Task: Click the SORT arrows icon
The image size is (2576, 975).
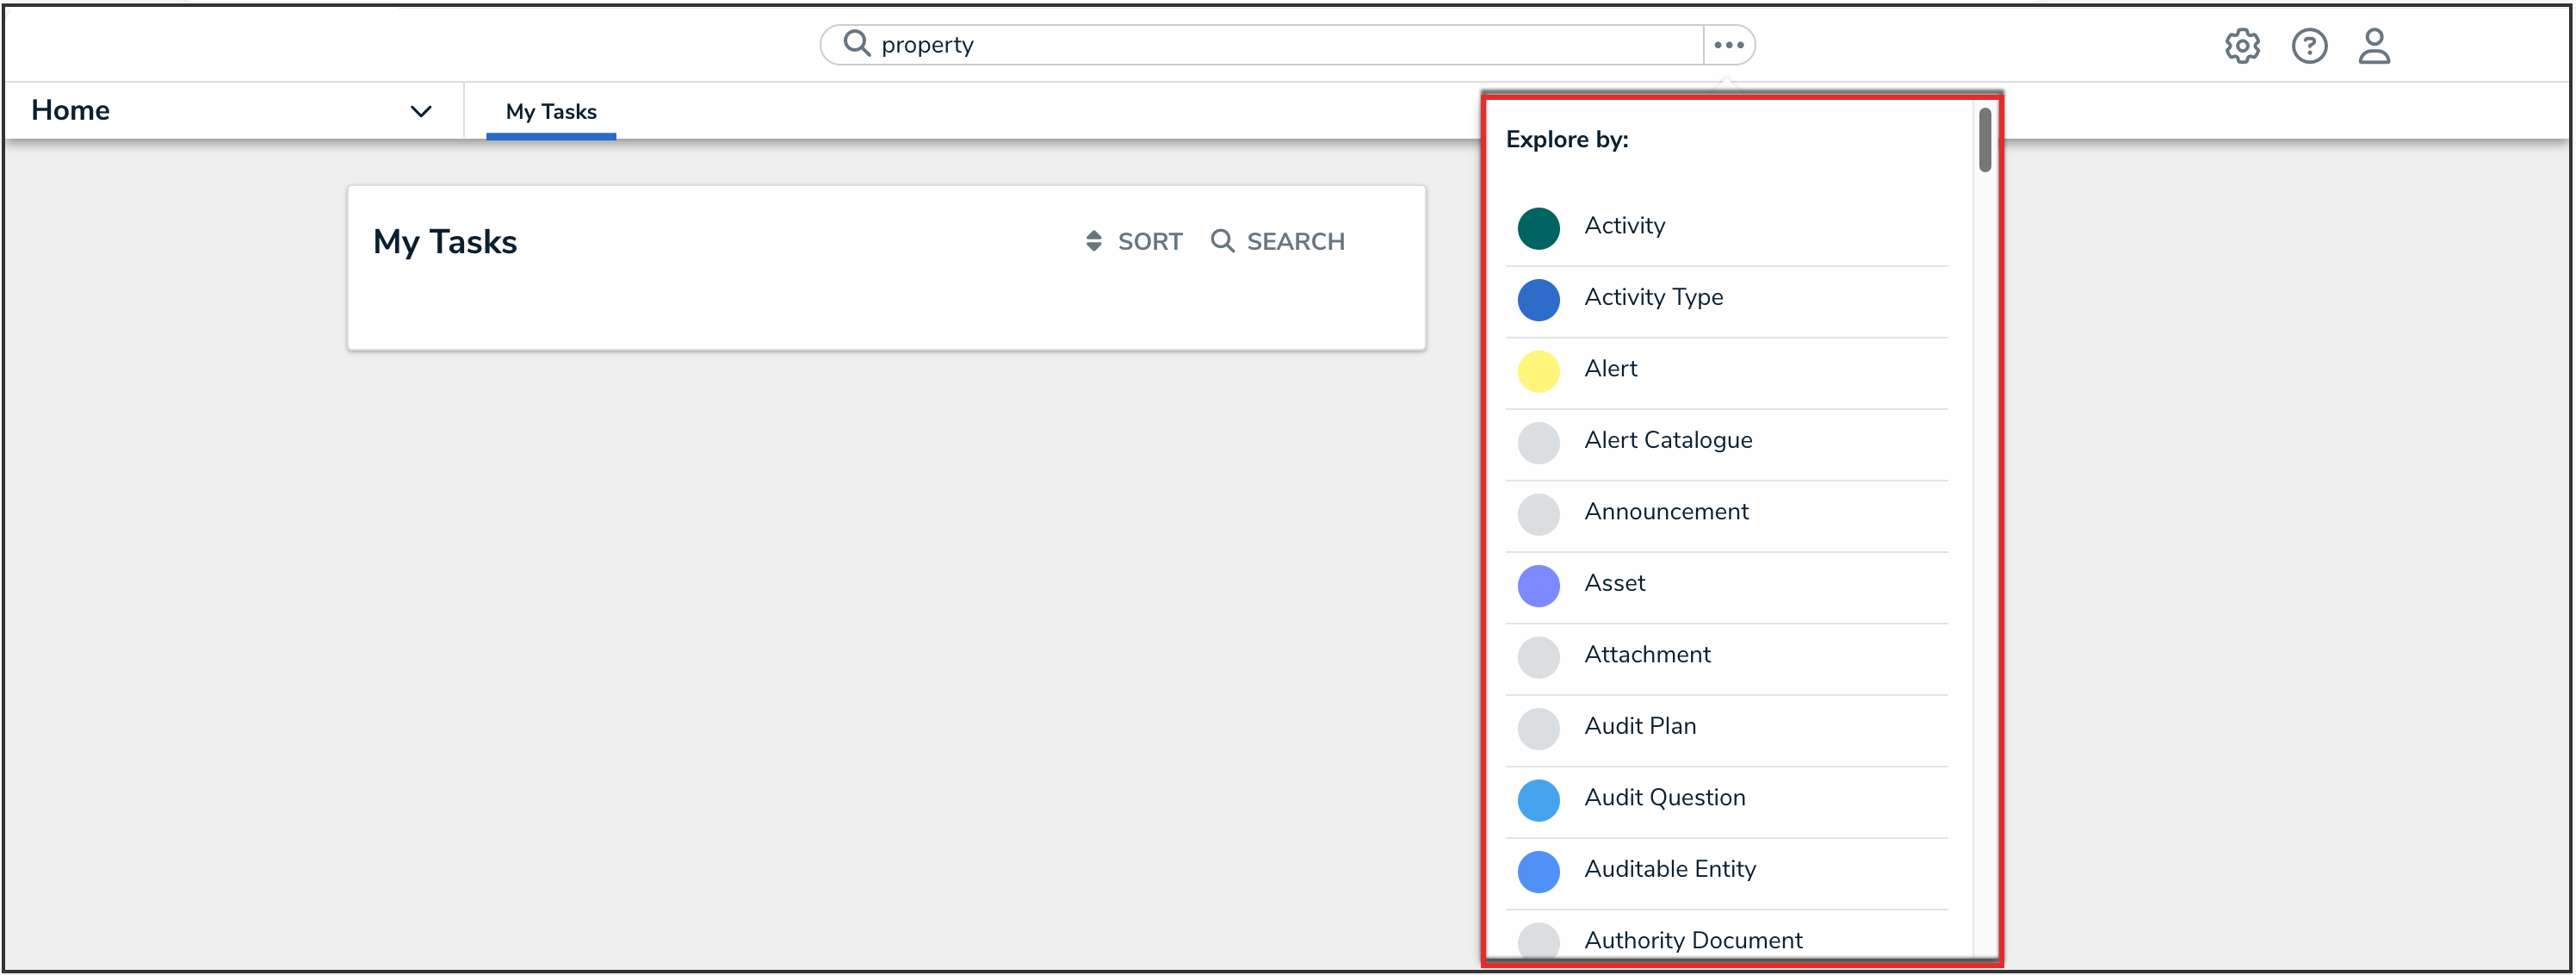Action: [1093, 241]
